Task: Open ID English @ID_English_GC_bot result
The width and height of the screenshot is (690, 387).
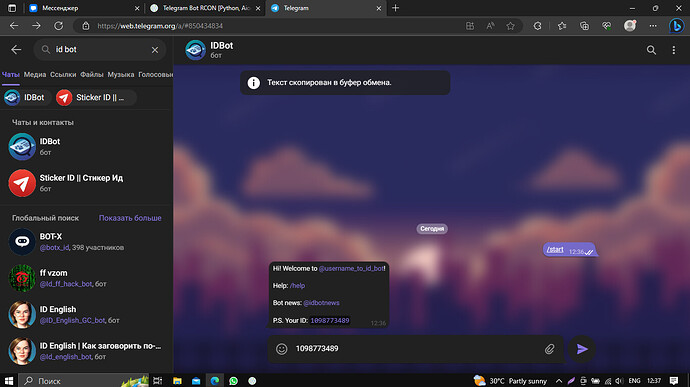Action: coord(86,315)
